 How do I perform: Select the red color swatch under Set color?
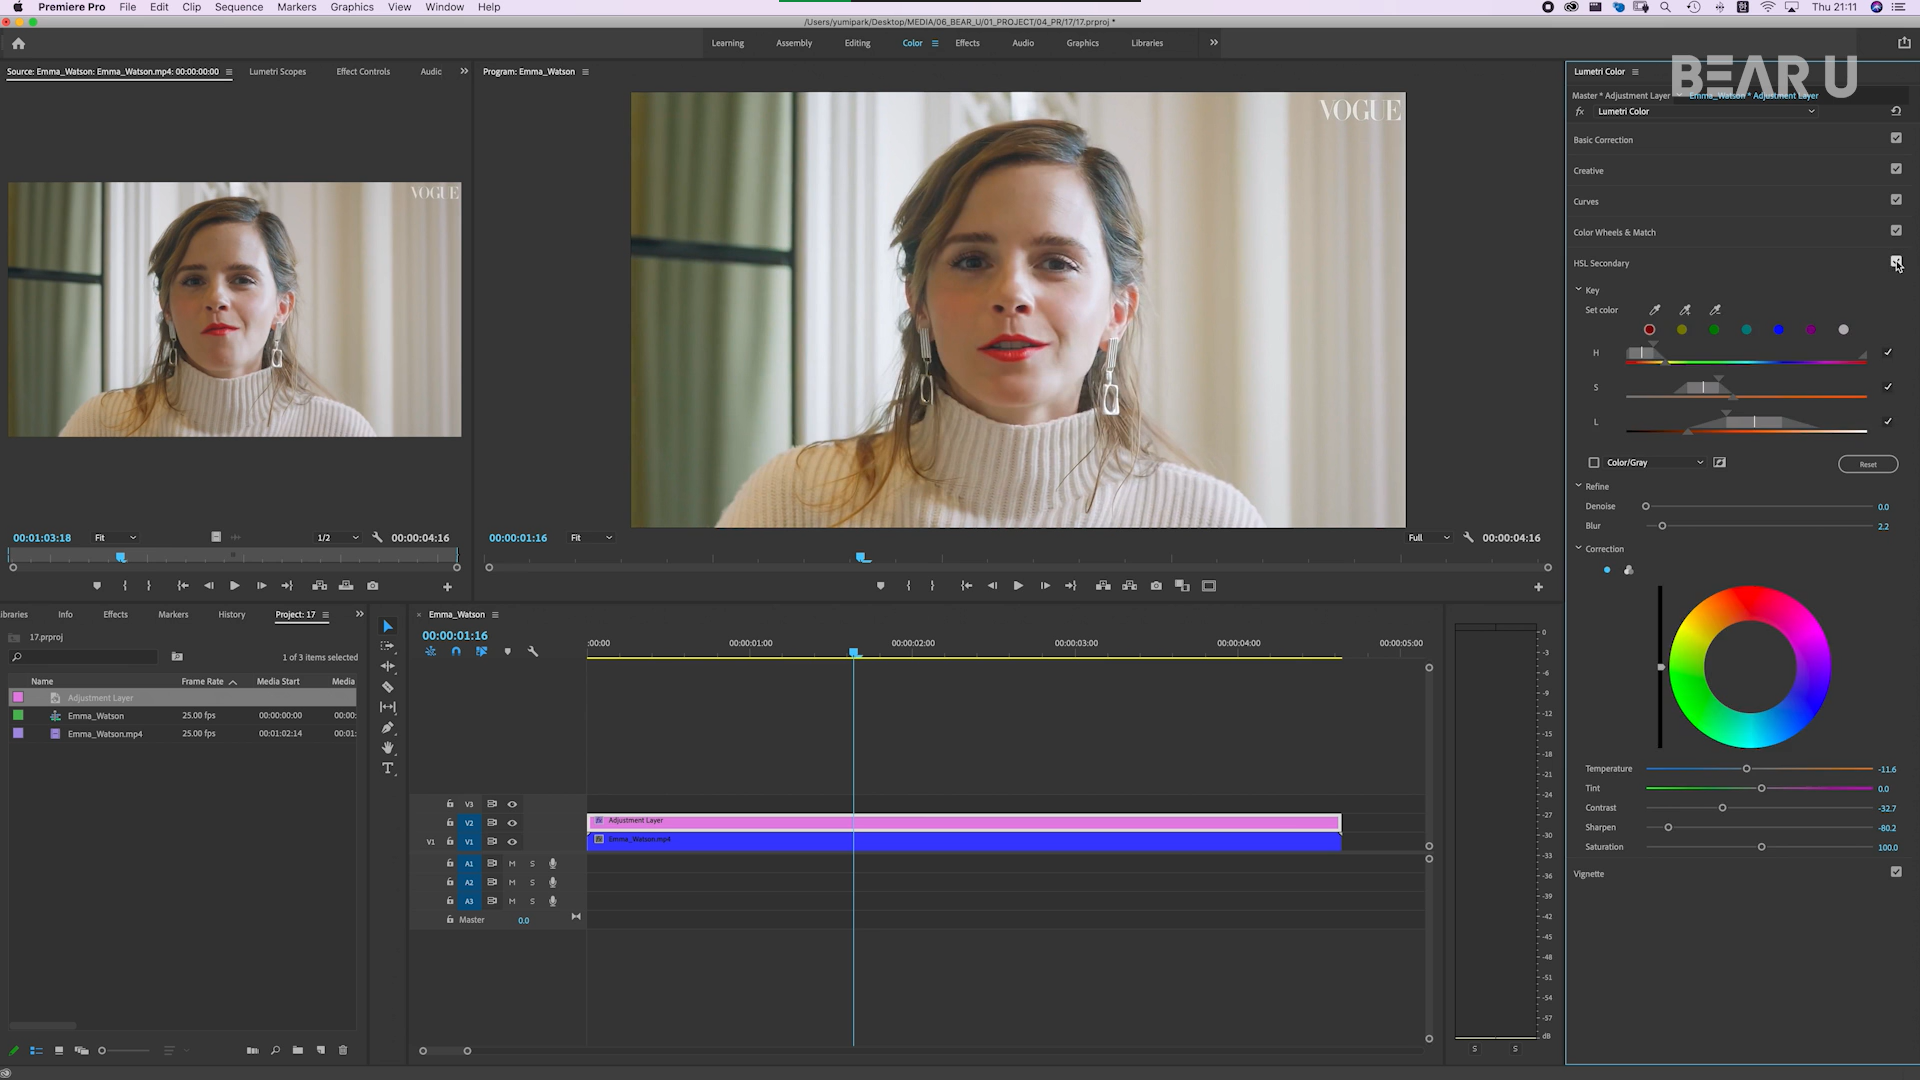[x=1650, y=330]
